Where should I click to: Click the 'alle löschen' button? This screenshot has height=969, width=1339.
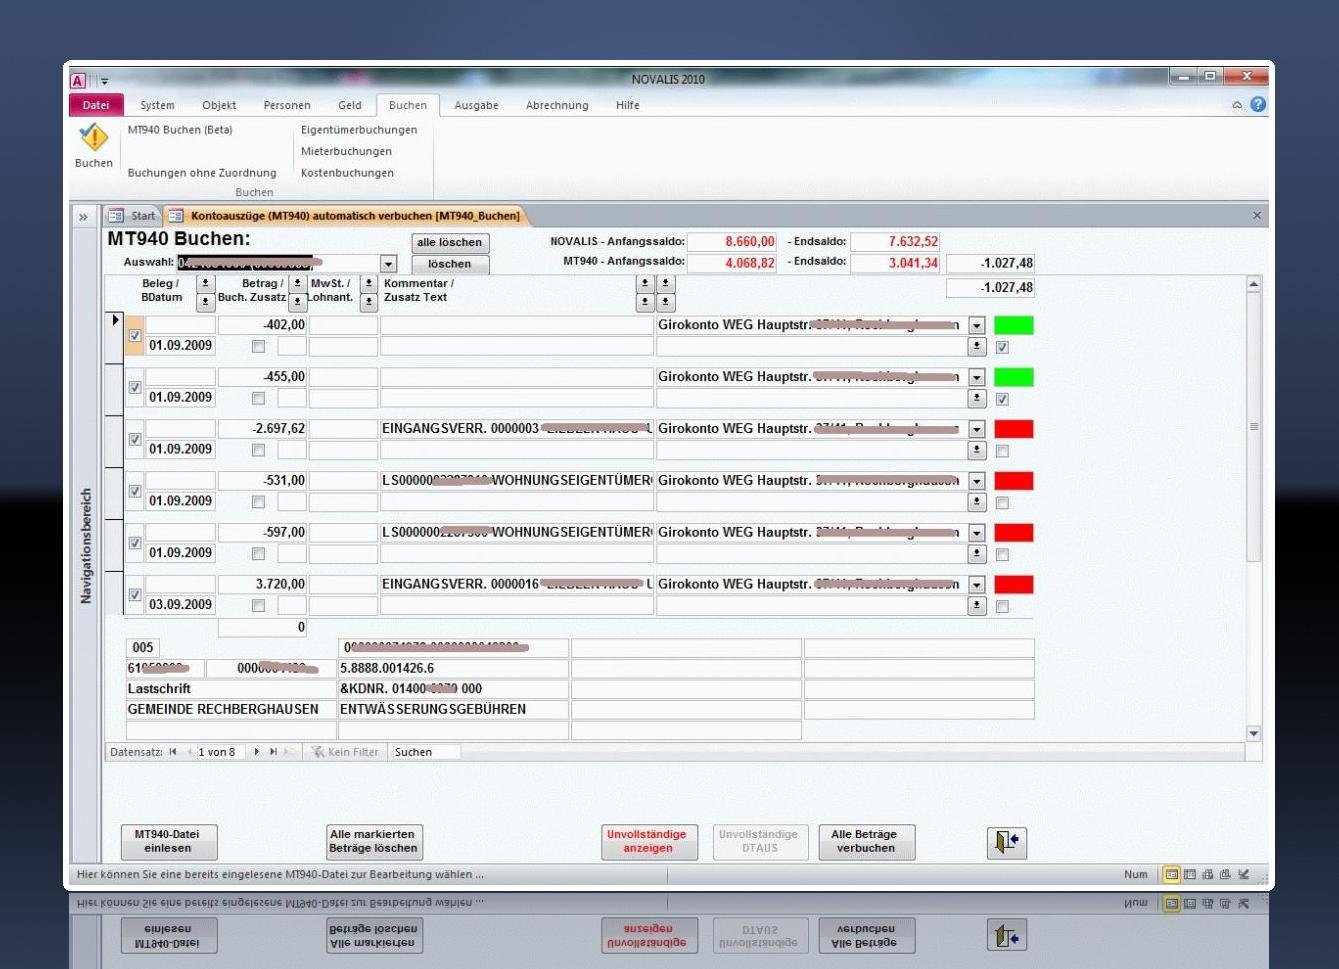[450, 243]
